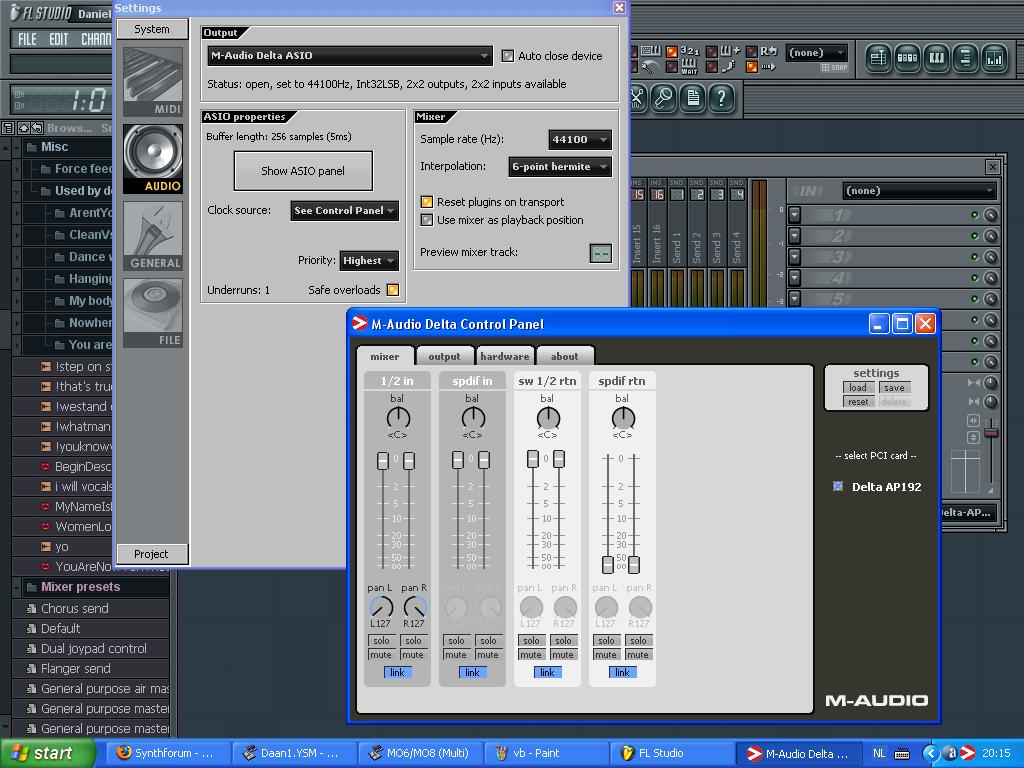Open the Priority Highest dropdown
The image size is (1024, 768).
pyautogui.click(x=369, y=261)
